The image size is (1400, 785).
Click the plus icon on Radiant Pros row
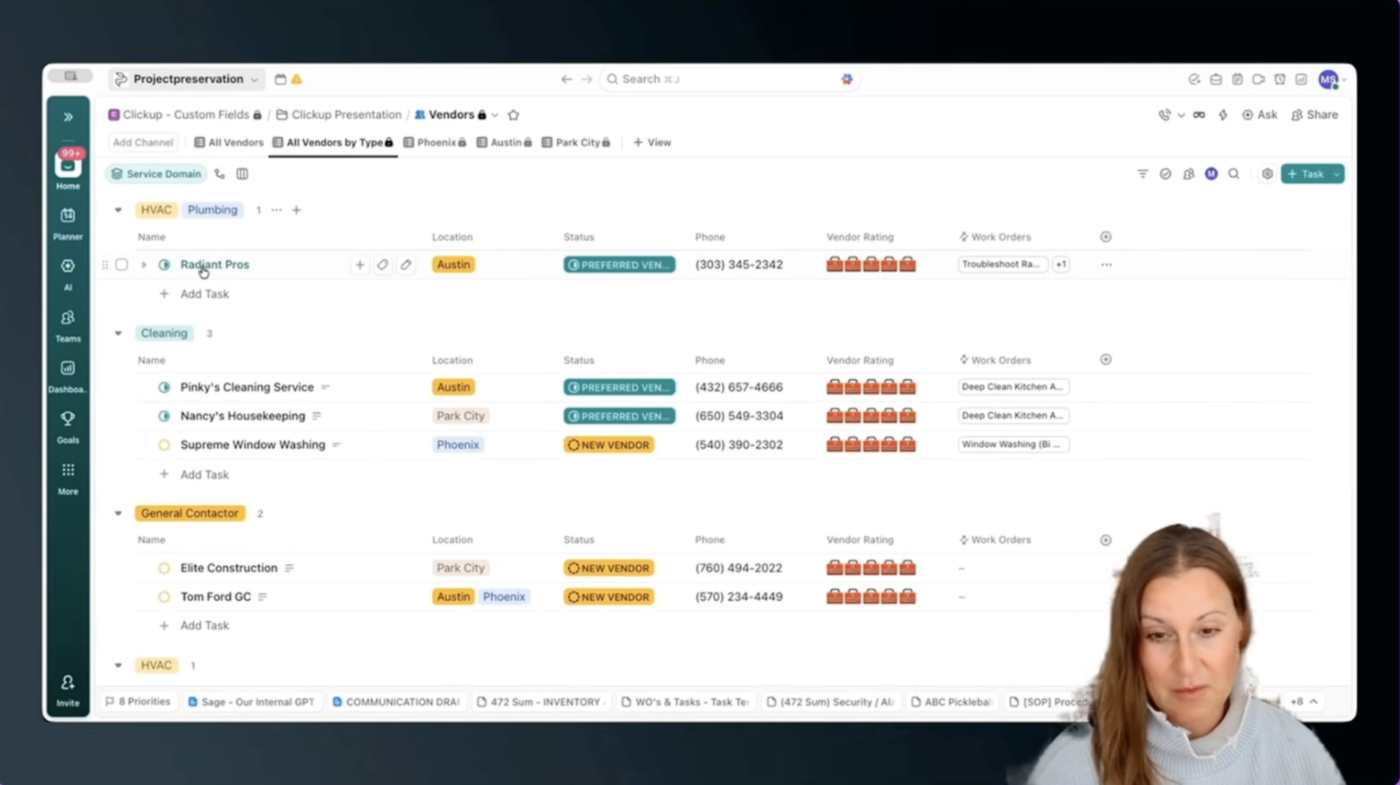point(360,265)
